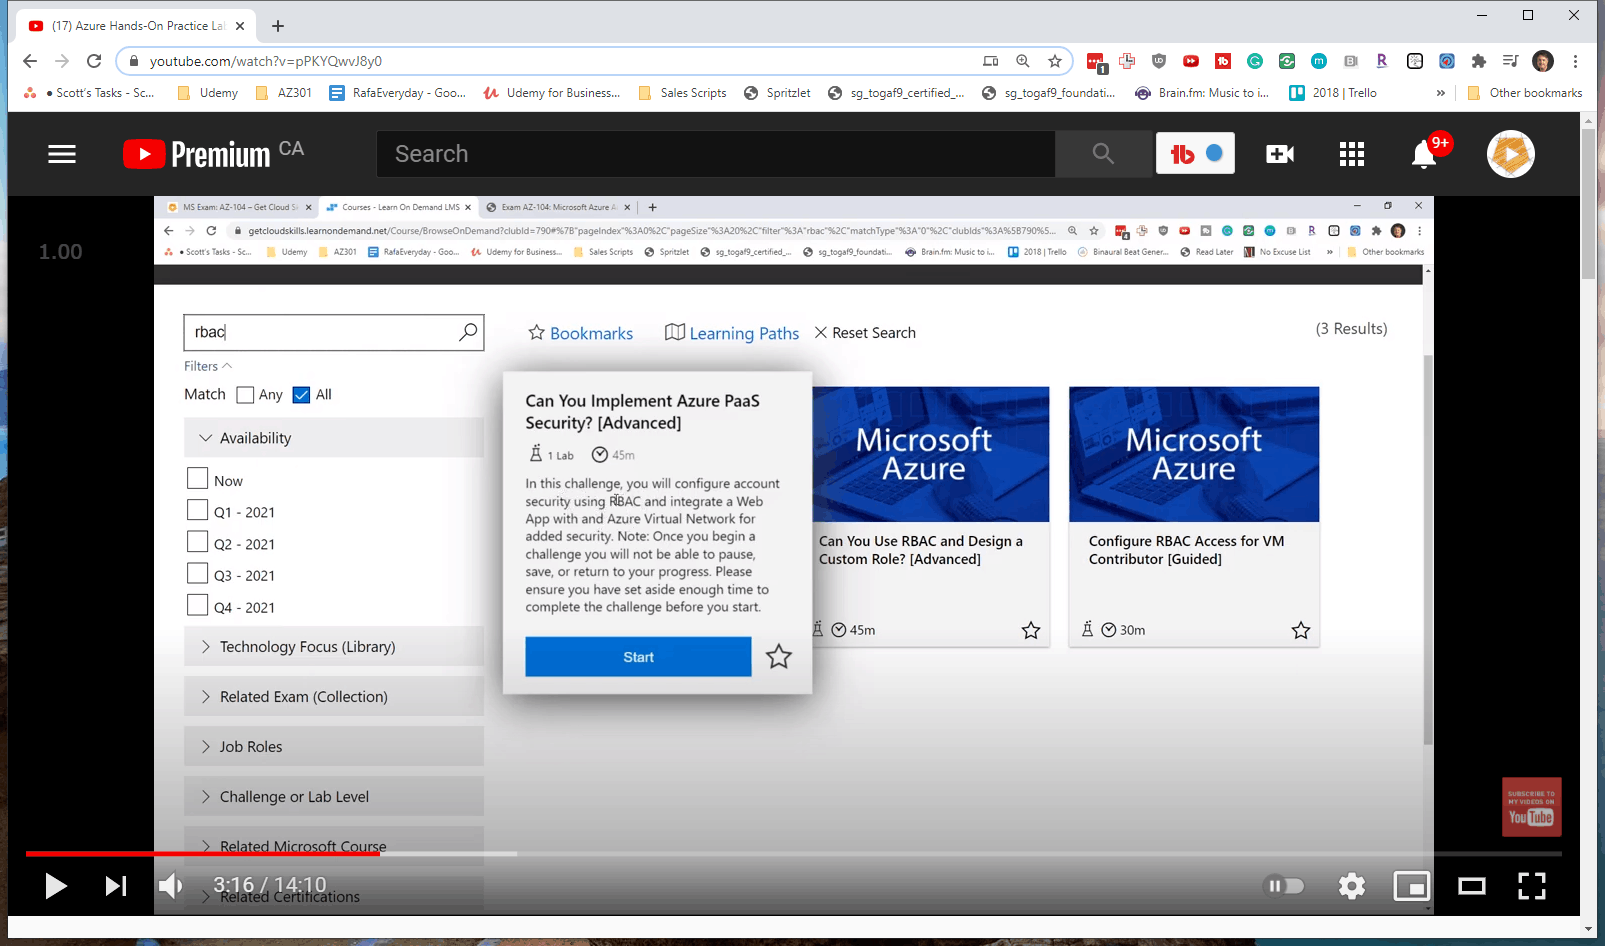This screenshot has height=946, width=1605.
Task: Open the YouTube apps grid icon
Action: click(1352, 154)
